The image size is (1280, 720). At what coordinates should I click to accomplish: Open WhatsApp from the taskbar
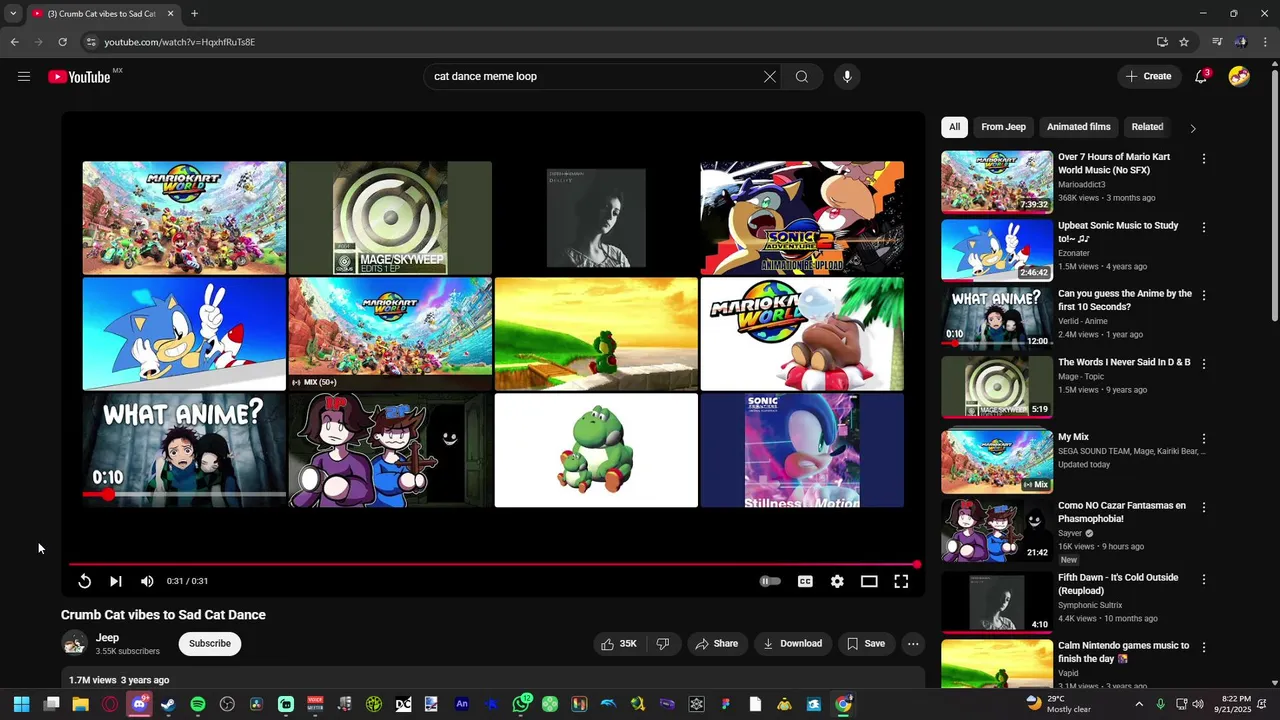[521, 704]
